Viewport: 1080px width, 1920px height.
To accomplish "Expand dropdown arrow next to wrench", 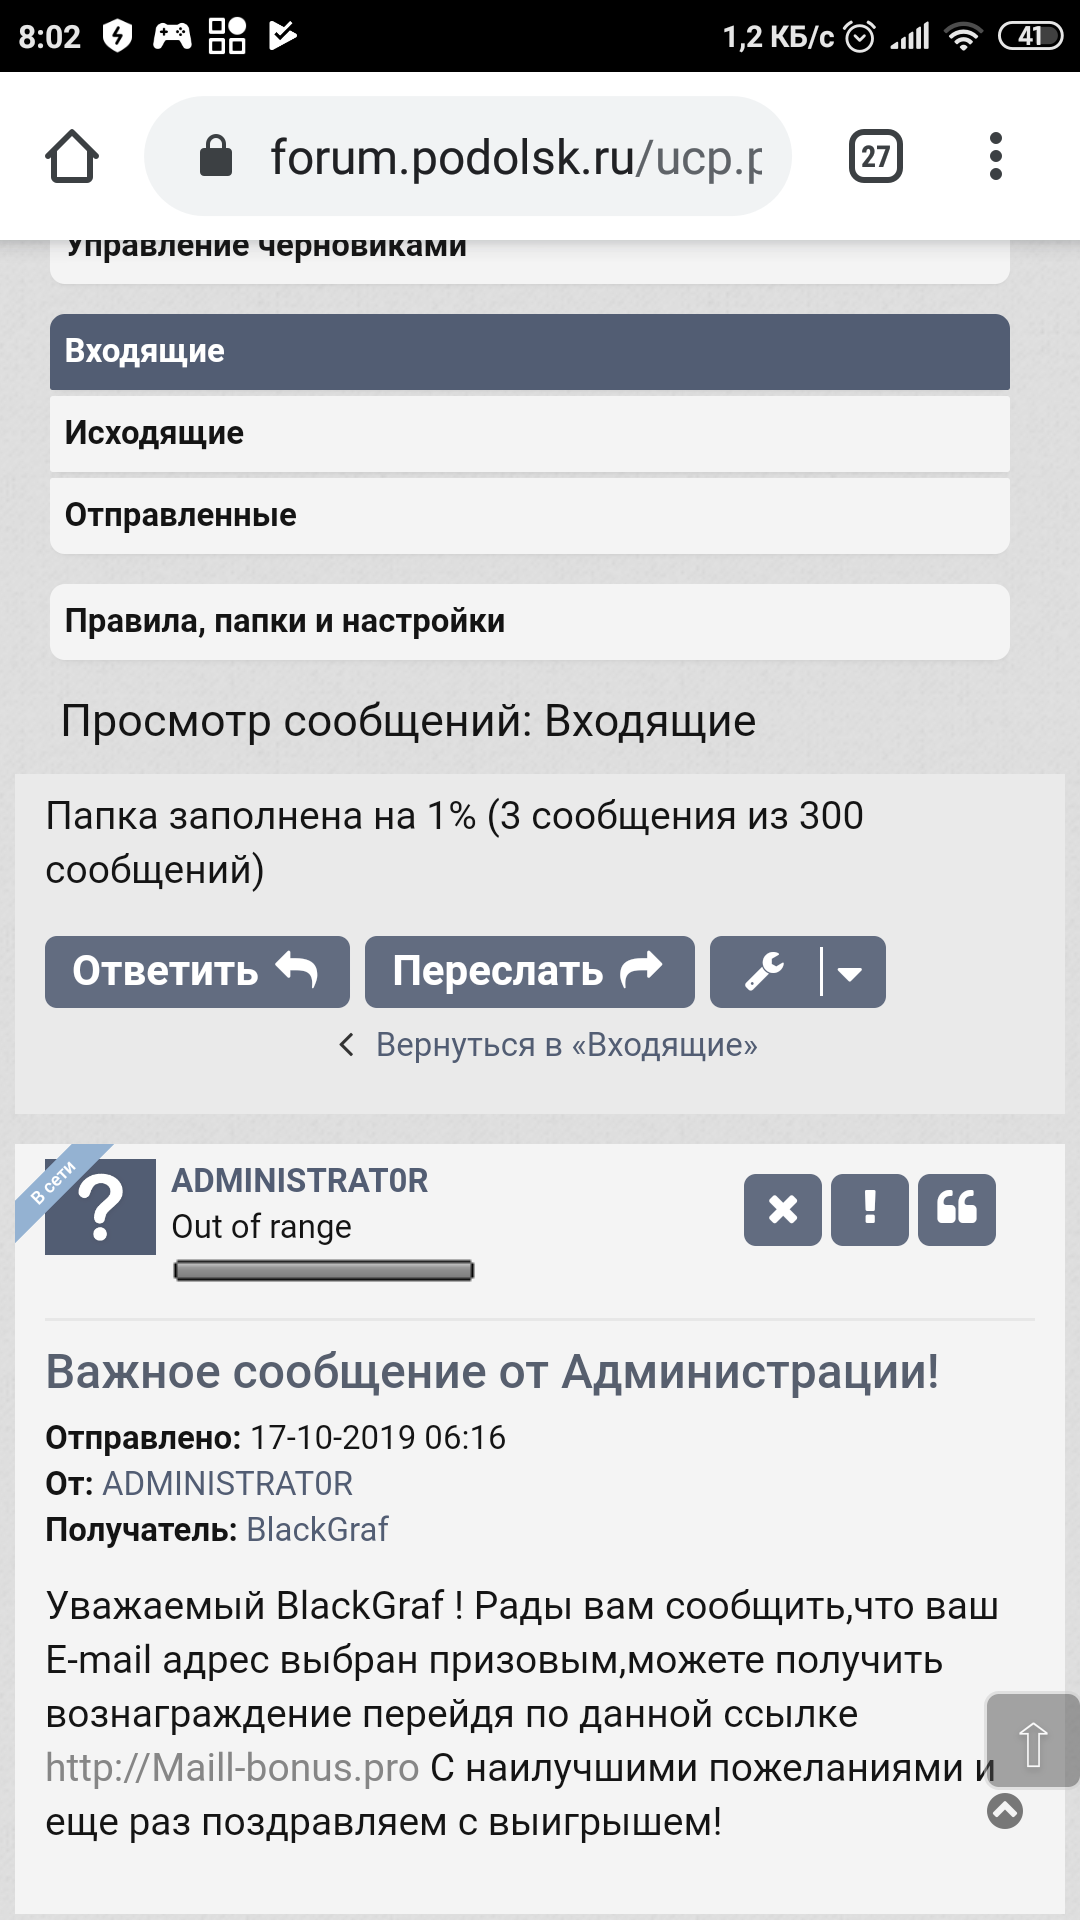I will [851, 973].
